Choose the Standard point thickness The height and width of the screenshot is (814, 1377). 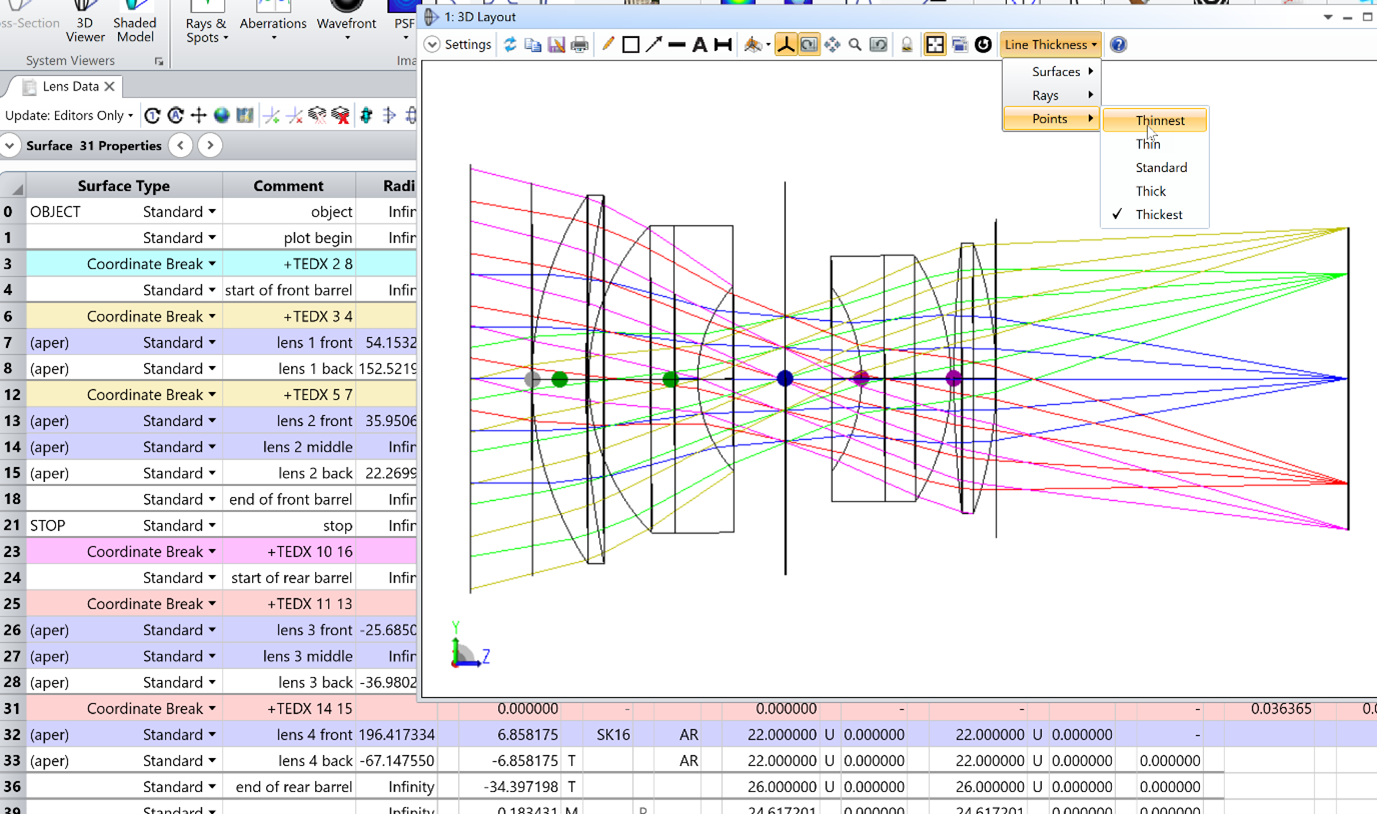point(1161,168)
